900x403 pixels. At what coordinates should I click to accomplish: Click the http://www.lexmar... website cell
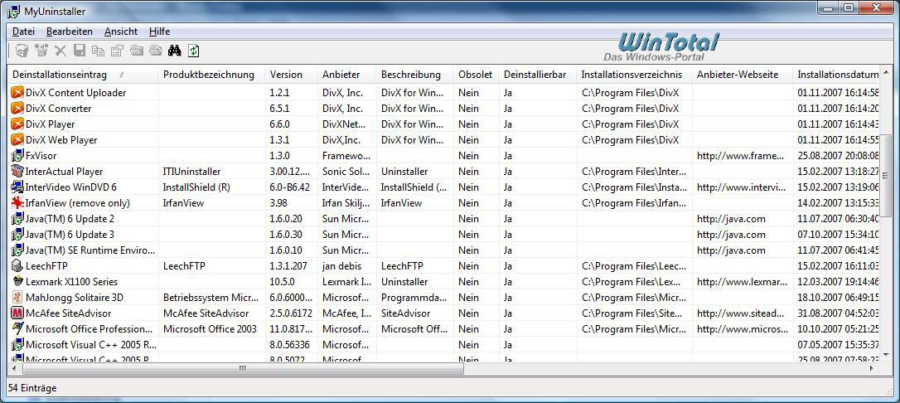coord(743,282)
